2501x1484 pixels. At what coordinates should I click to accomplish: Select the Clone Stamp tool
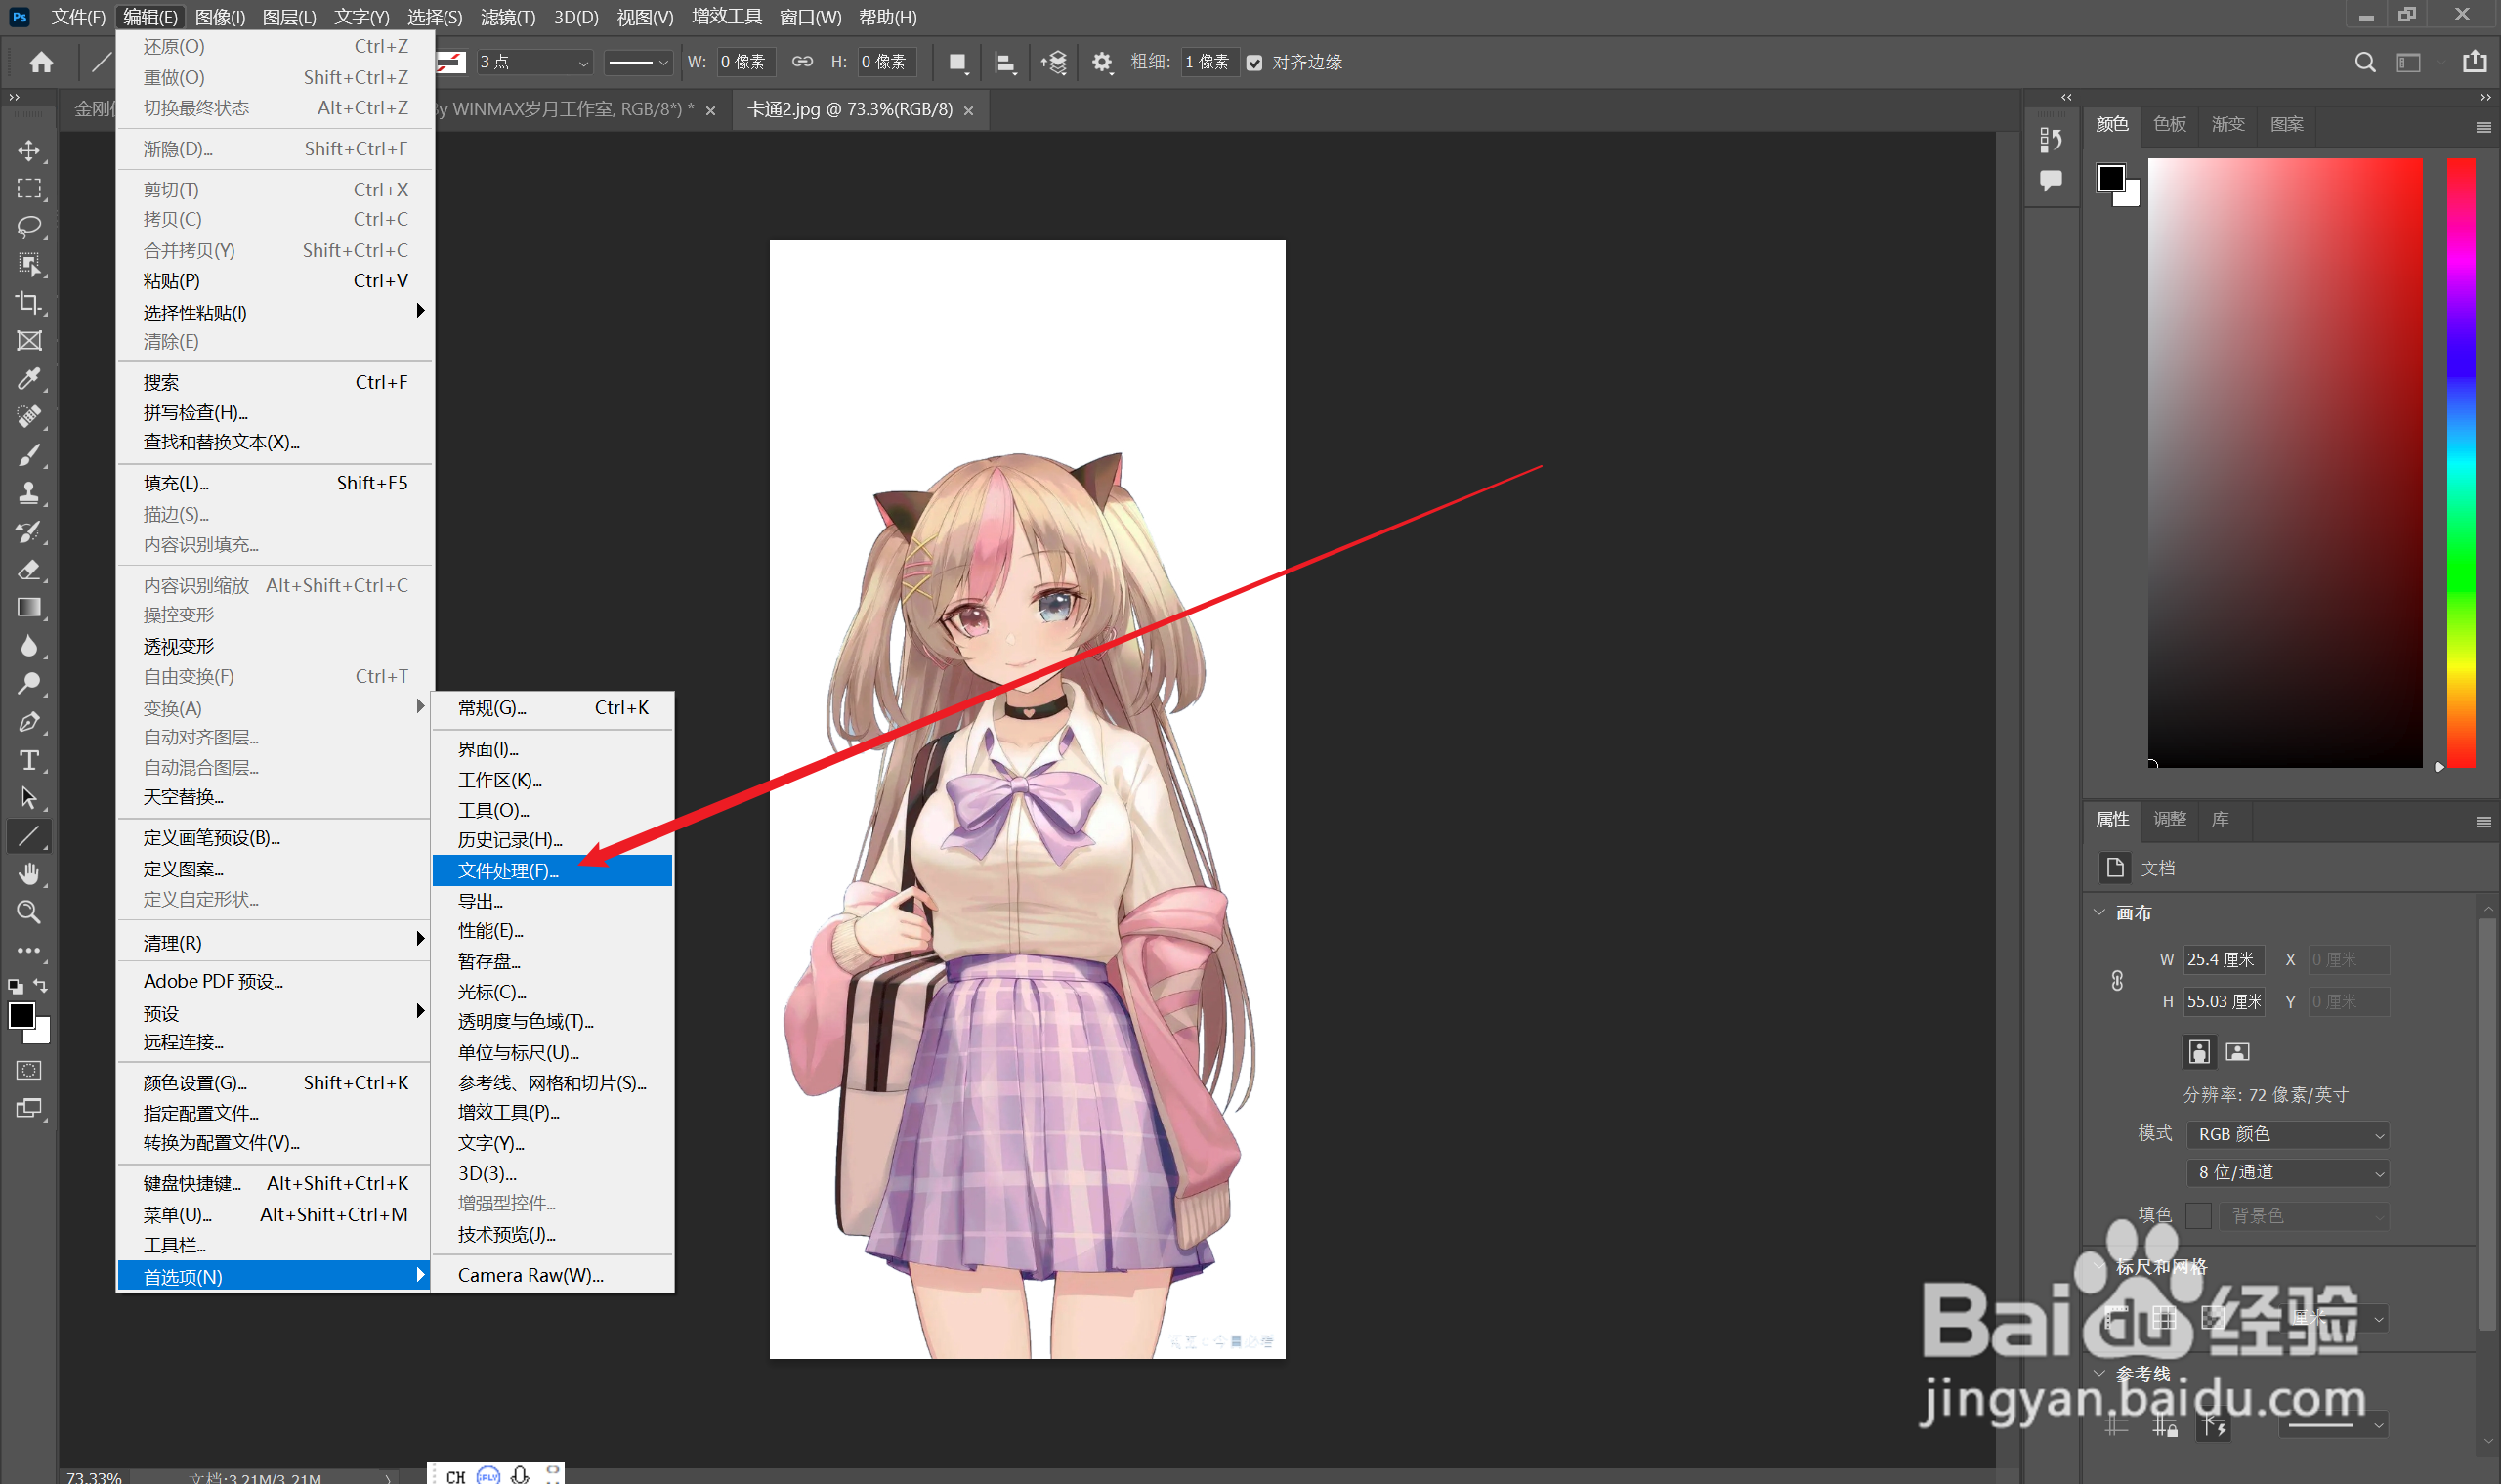(29, 493)
